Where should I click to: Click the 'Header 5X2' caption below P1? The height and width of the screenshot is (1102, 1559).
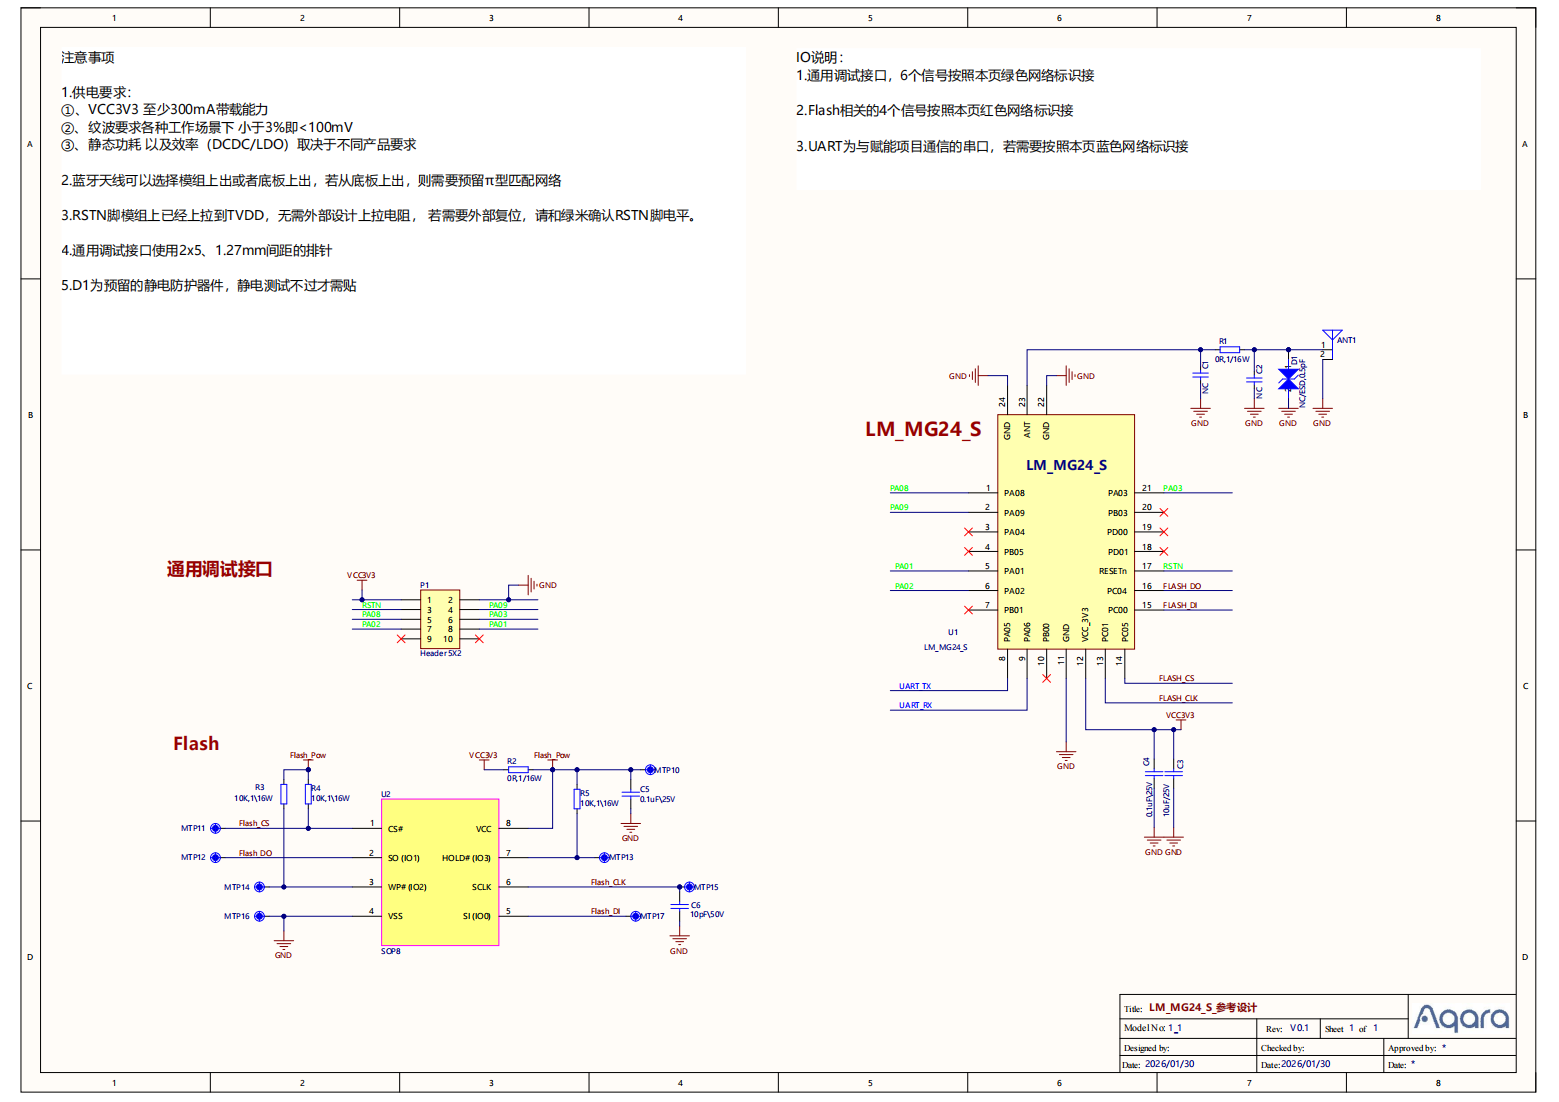(x=440, y=653)
